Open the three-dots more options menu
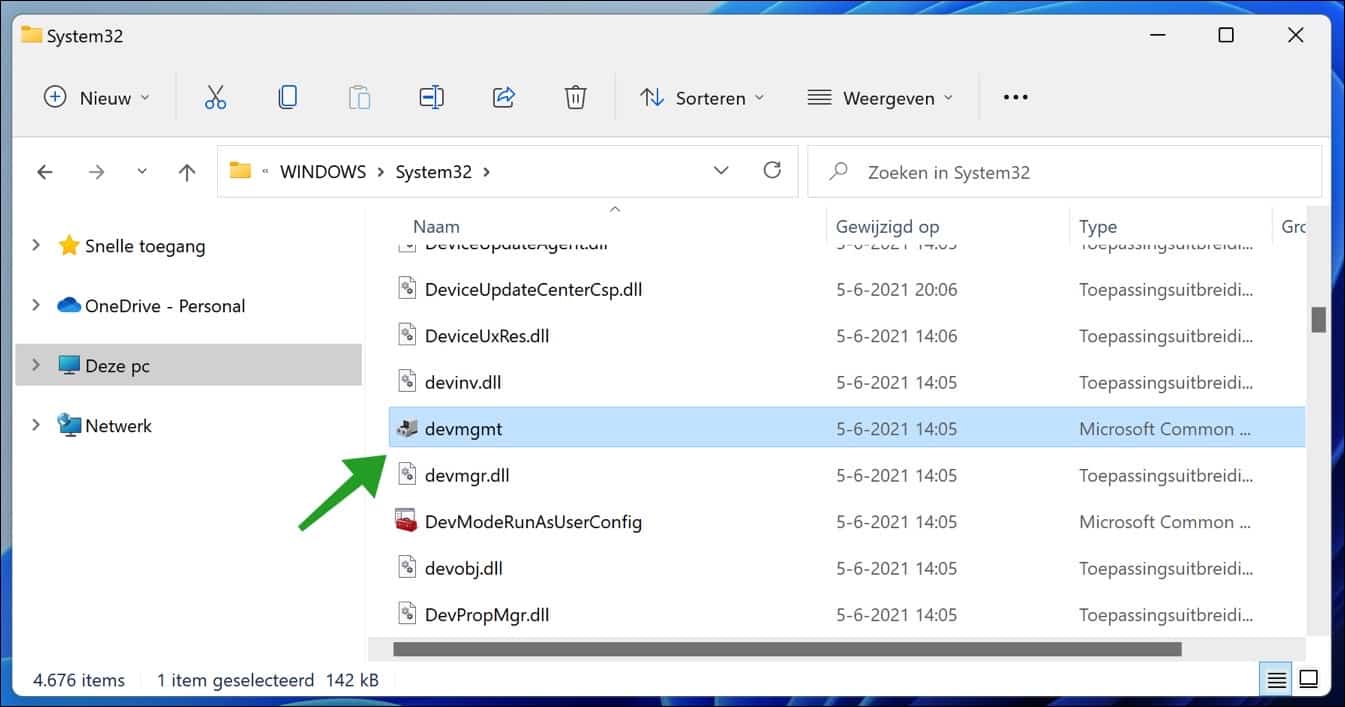This screenshot has height=707, width=1345. (1015, 97)
